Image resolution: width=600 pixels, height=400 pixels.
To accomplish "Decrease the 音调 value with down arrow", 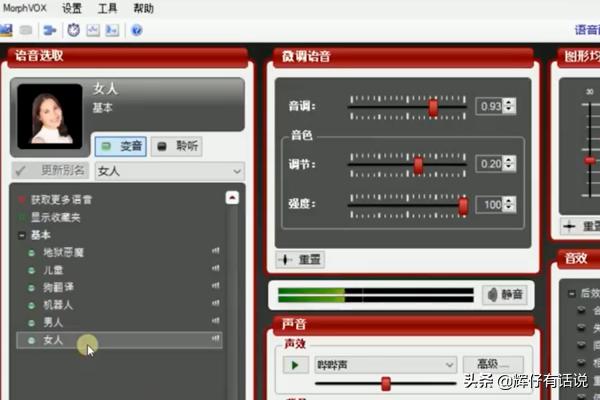I will click(x=509, y=110).
